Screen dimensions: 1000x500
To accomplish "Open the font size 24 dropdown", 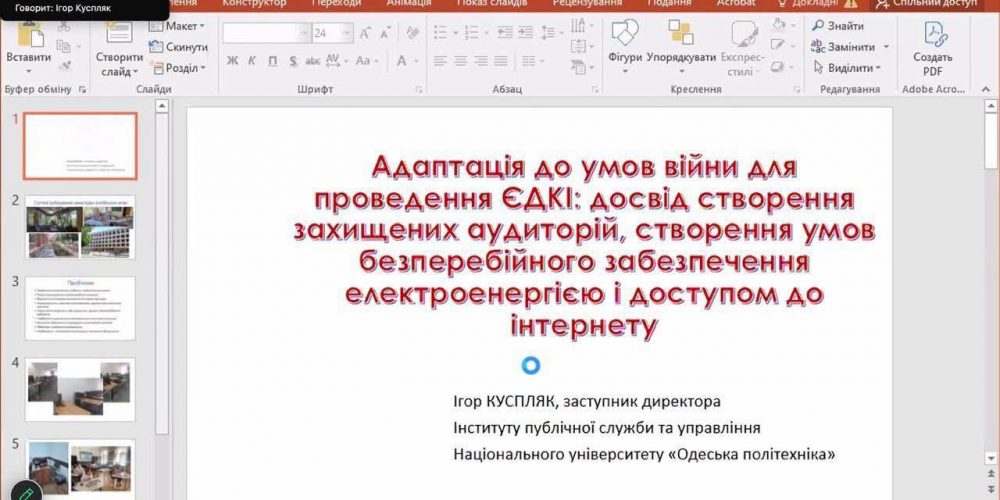I will click(x=347, y=33).
